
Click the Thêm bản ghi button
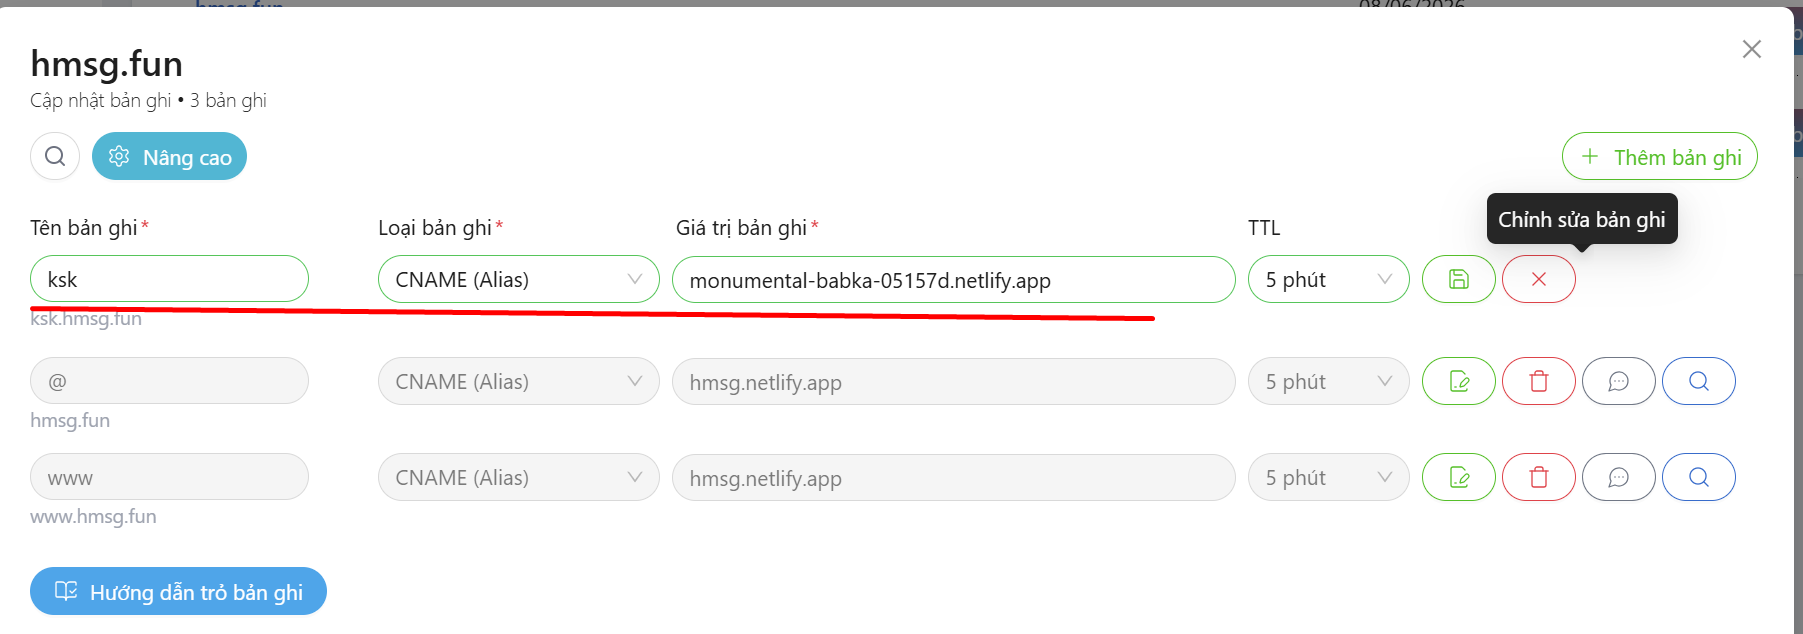coord(1659,157)
